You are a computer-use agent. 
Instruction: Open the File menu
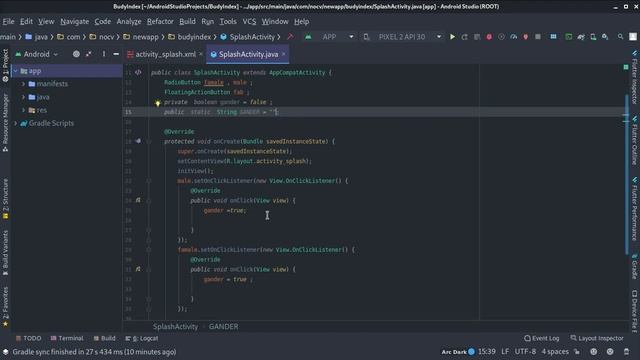(8, 21)
